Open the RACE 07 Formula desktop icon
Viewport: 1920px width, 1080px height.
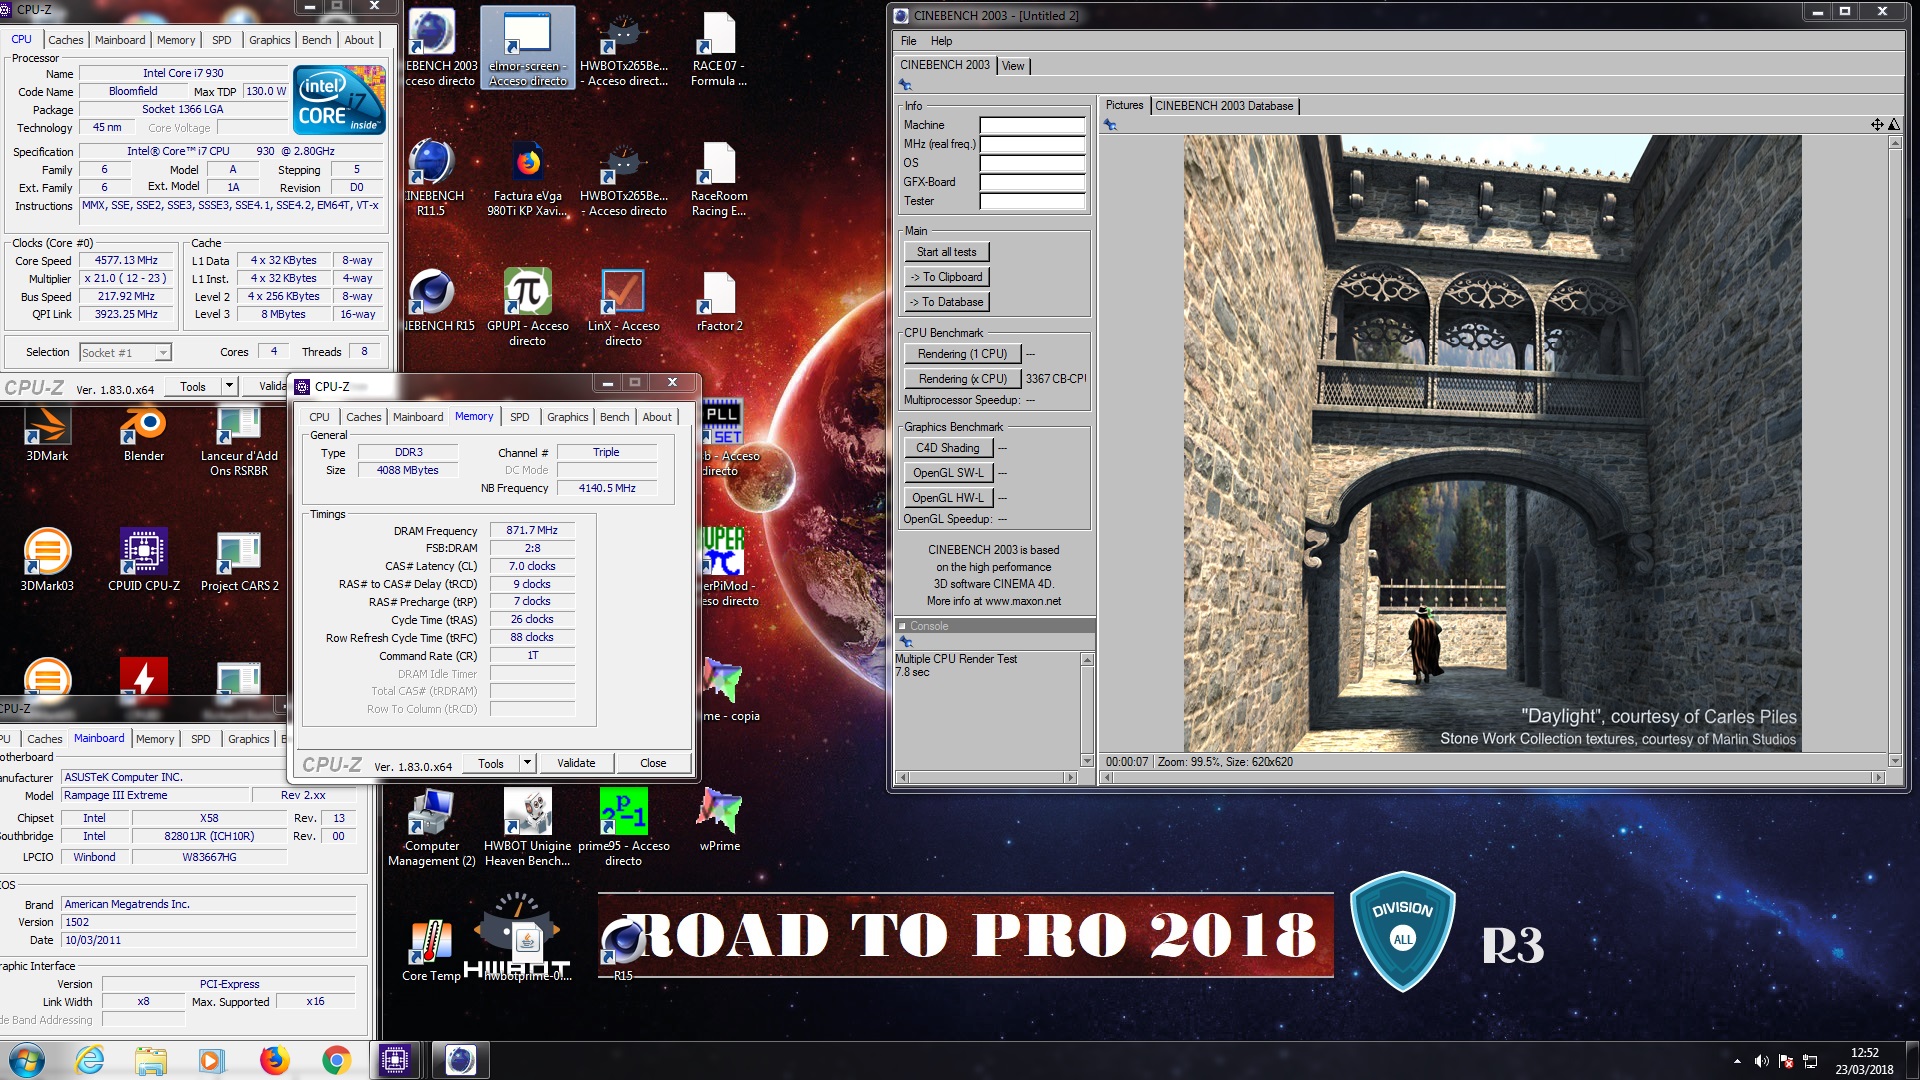point(719,48)
